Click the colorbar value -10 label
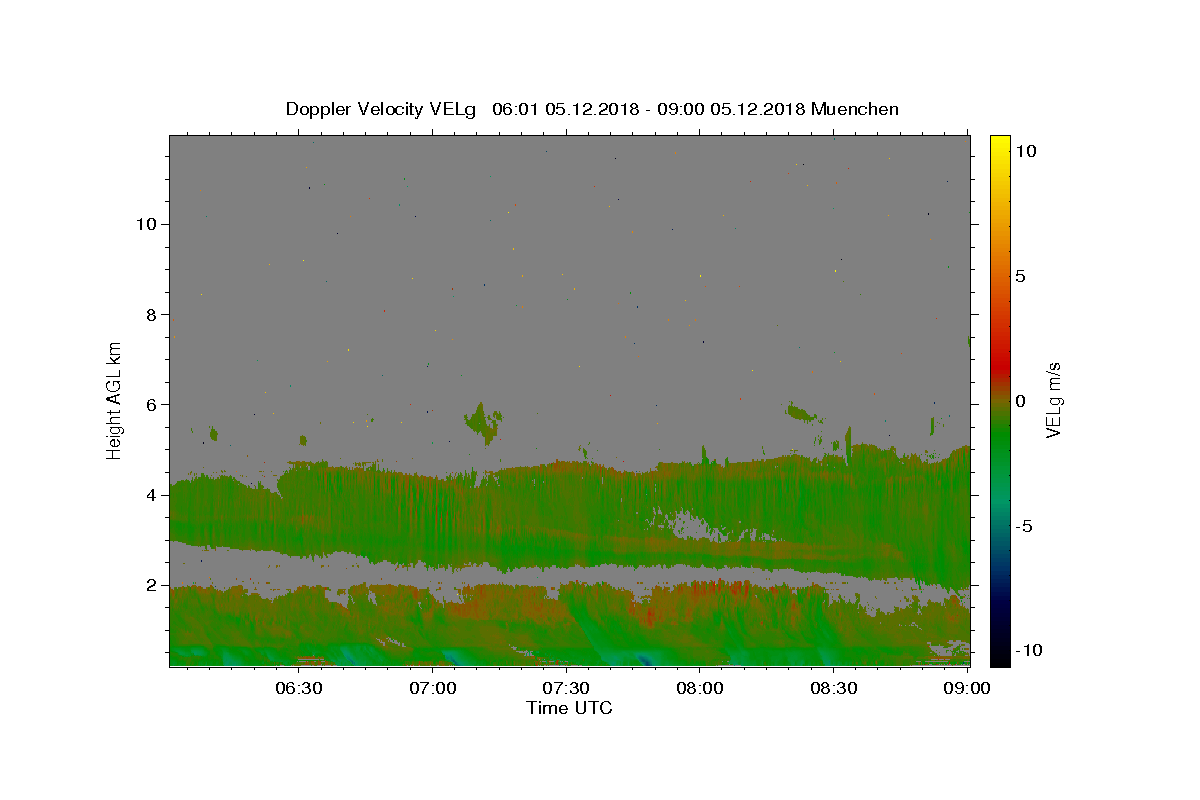 (1027, 651)
